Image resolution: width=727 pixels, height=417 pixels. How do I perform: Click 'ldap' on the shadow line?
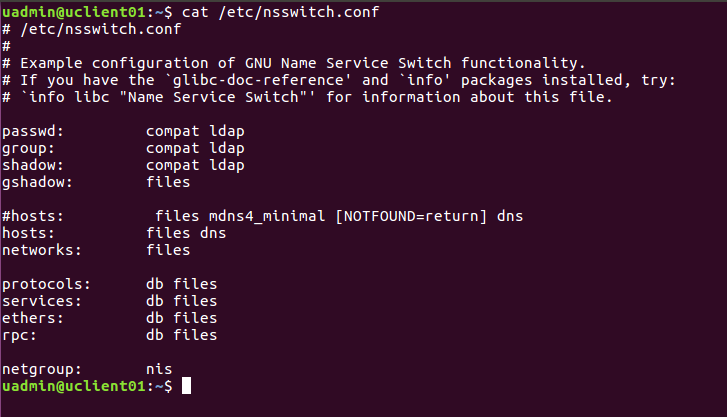pos(227,166)
